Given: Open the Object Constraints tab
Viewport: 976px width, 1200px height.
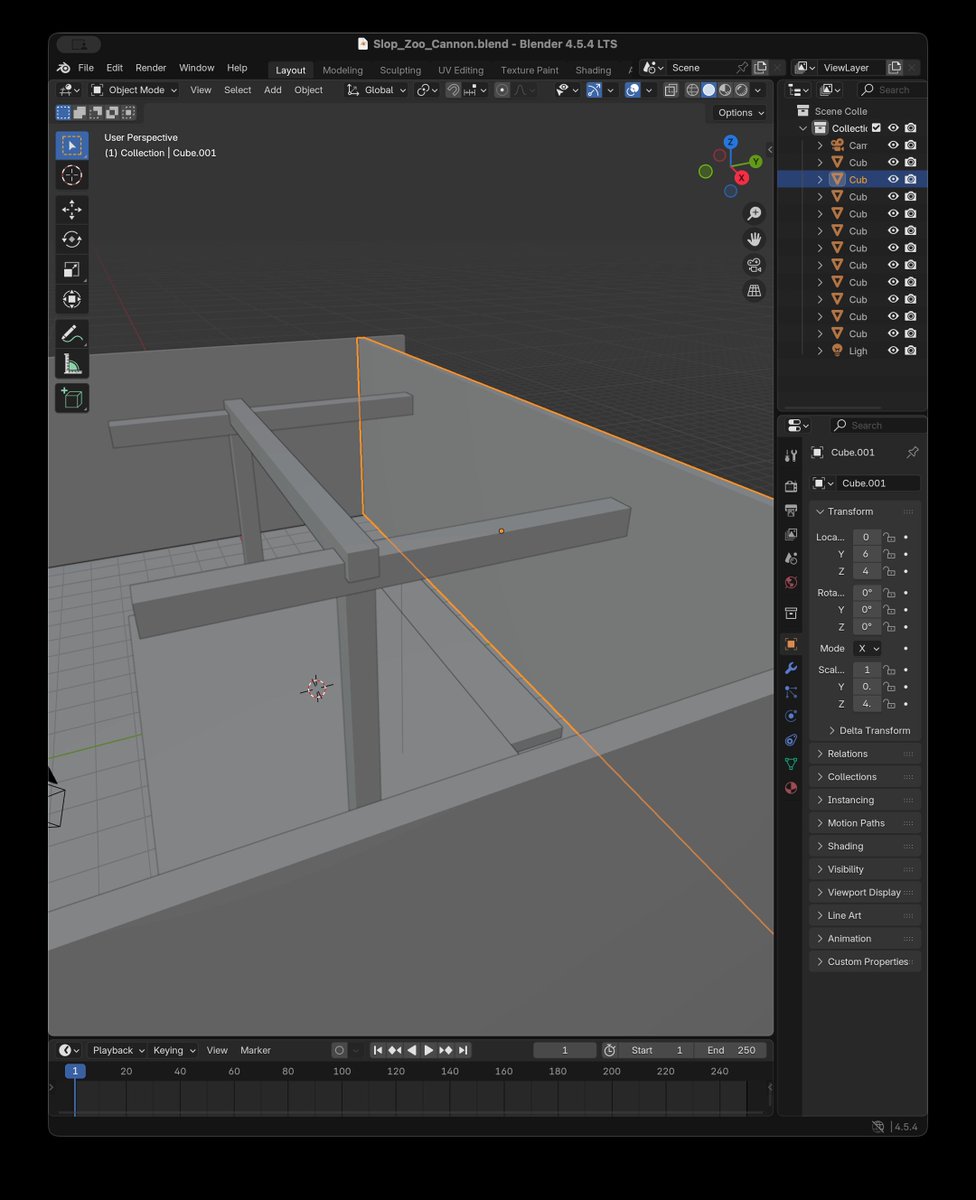Looking at the screenshot, I should tap(791, 740).
